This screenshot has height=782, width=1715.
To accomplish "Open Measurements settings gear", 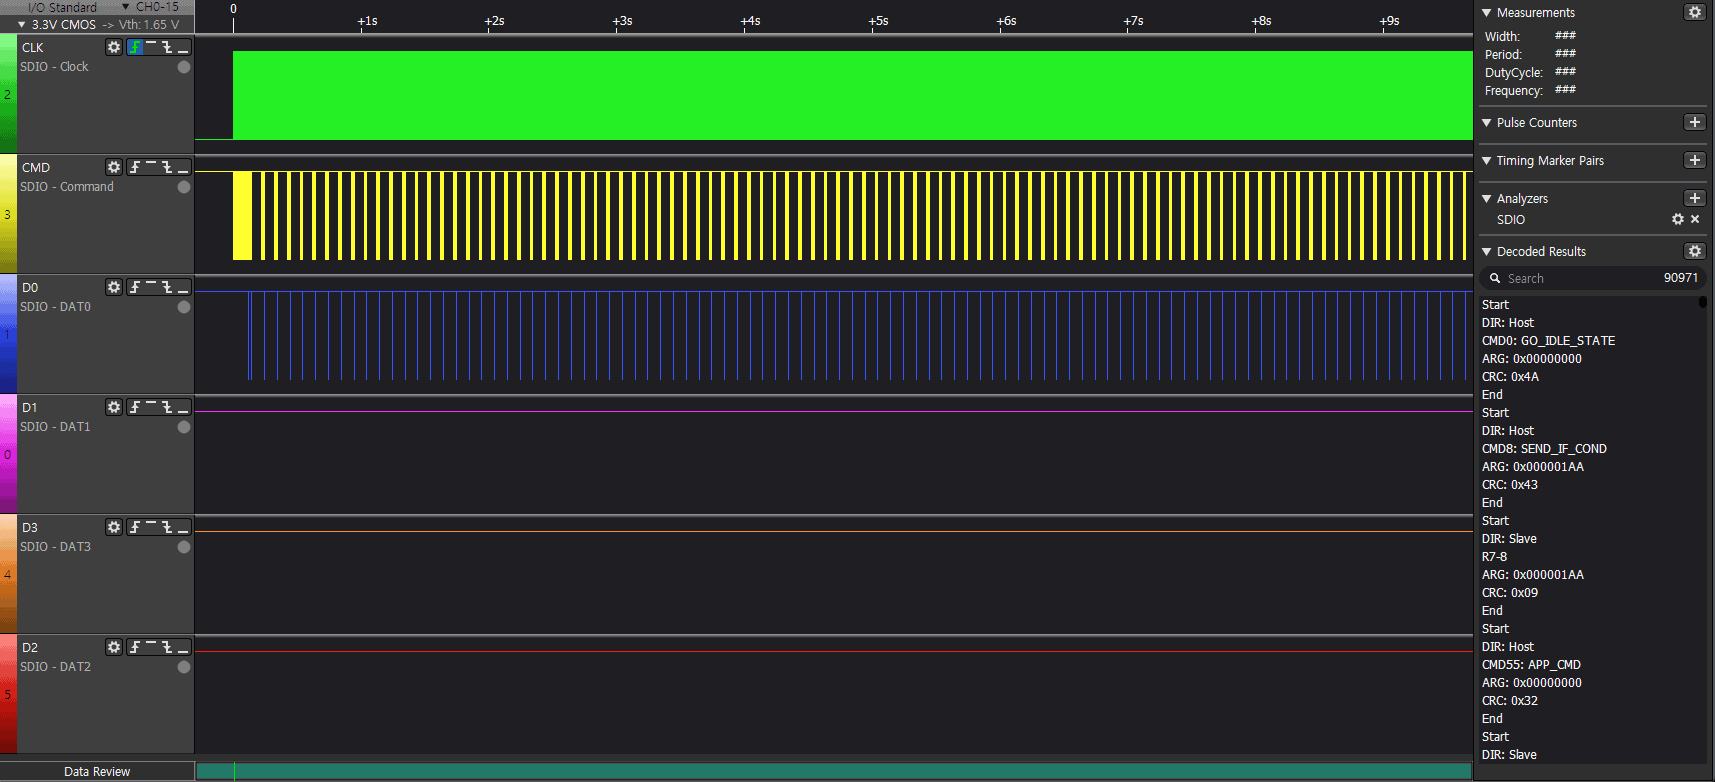I will pyautogui.click(x=1694, y=12).
